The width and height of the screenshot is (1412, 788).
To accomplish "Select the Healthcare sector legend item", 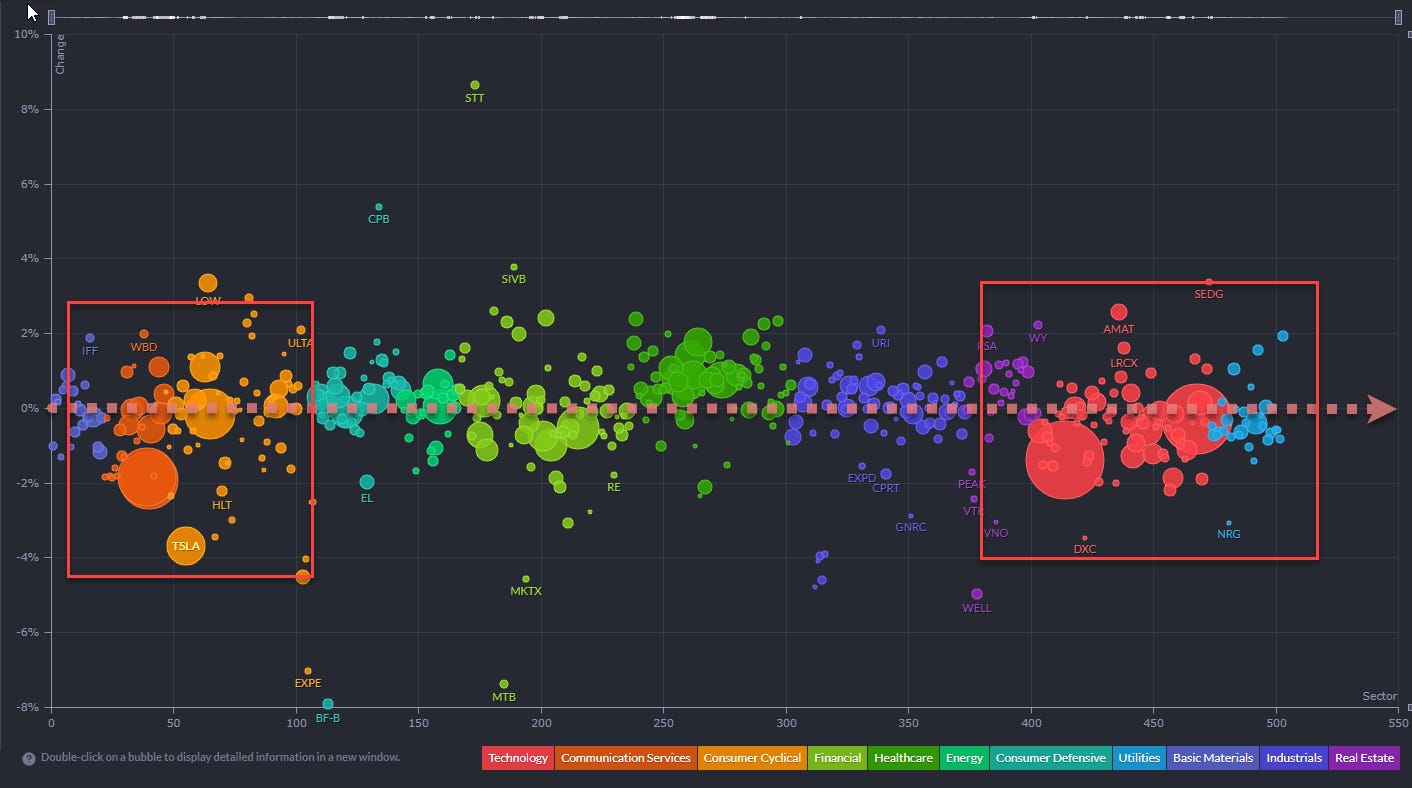I will [903, 758].
